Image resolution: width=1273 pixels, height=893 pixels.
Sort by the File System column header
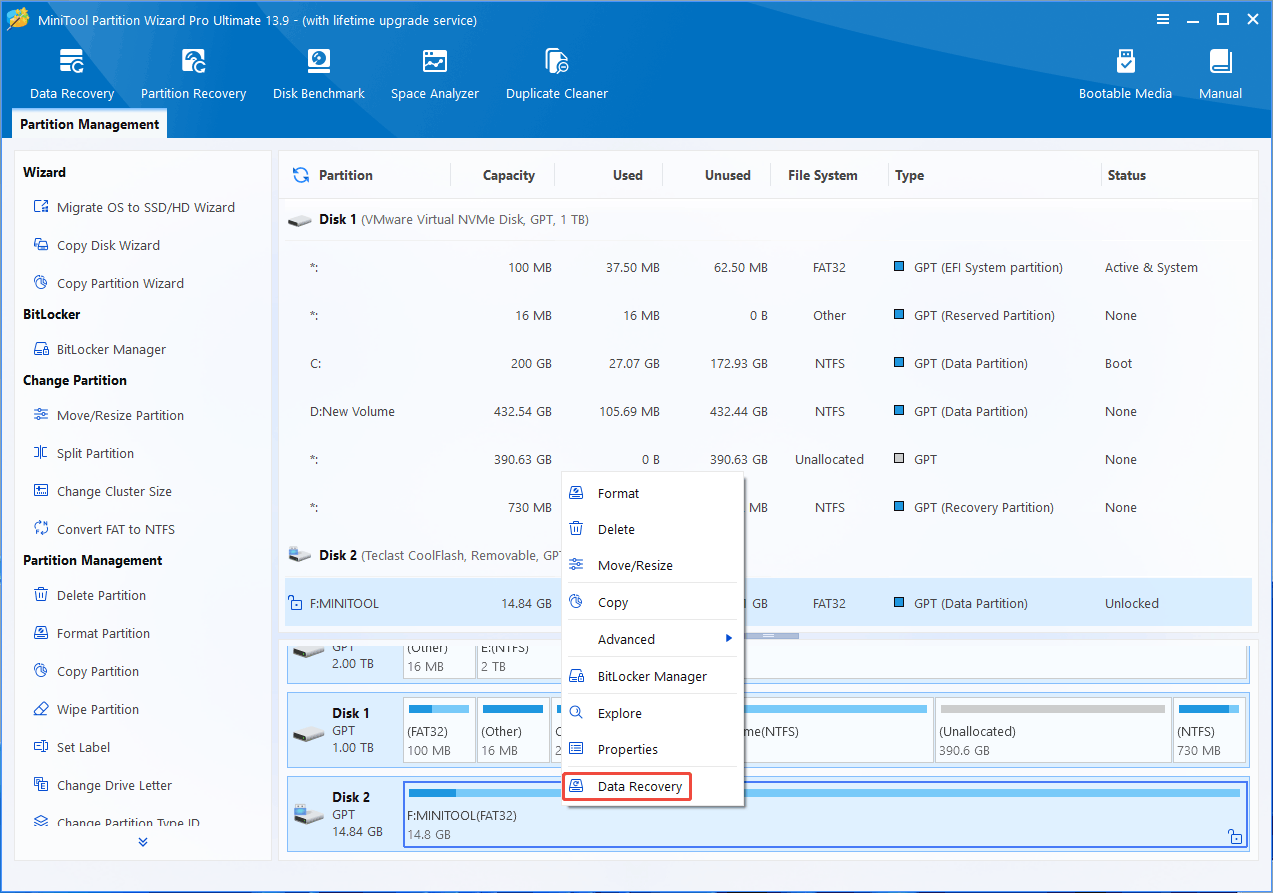822,175
